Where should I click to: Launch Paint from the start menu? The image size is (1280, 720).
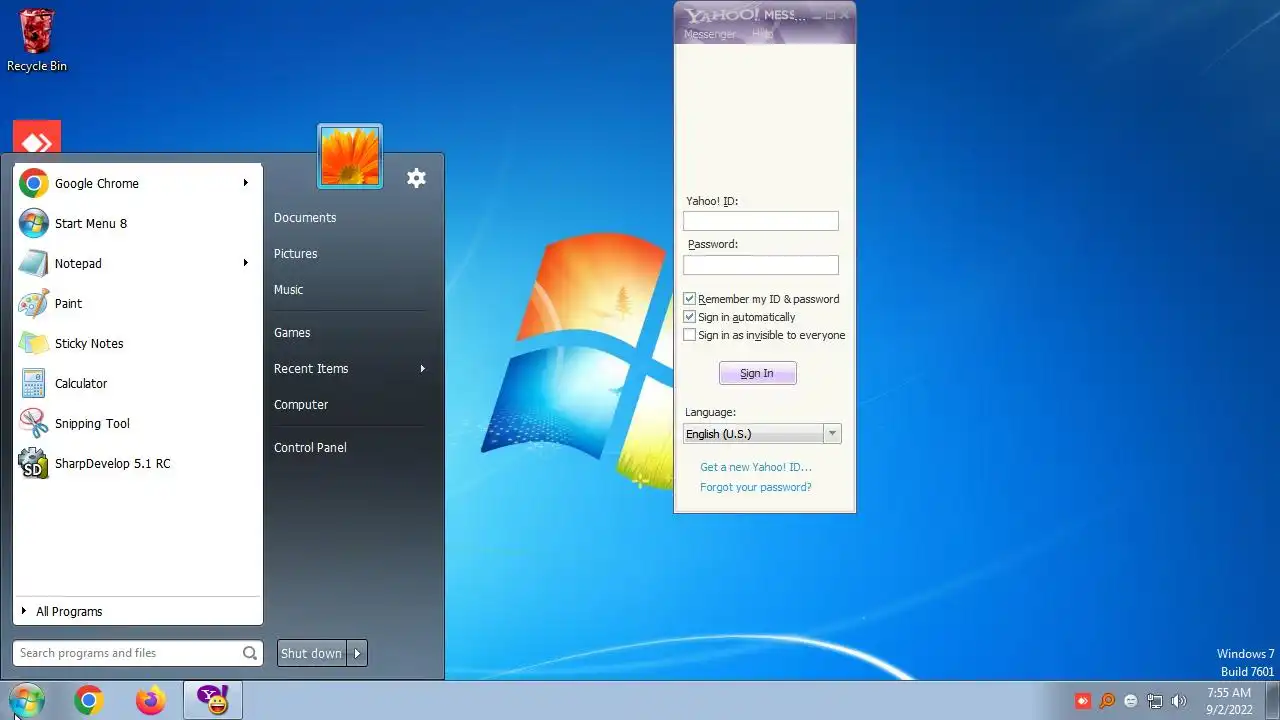[137, 303]
